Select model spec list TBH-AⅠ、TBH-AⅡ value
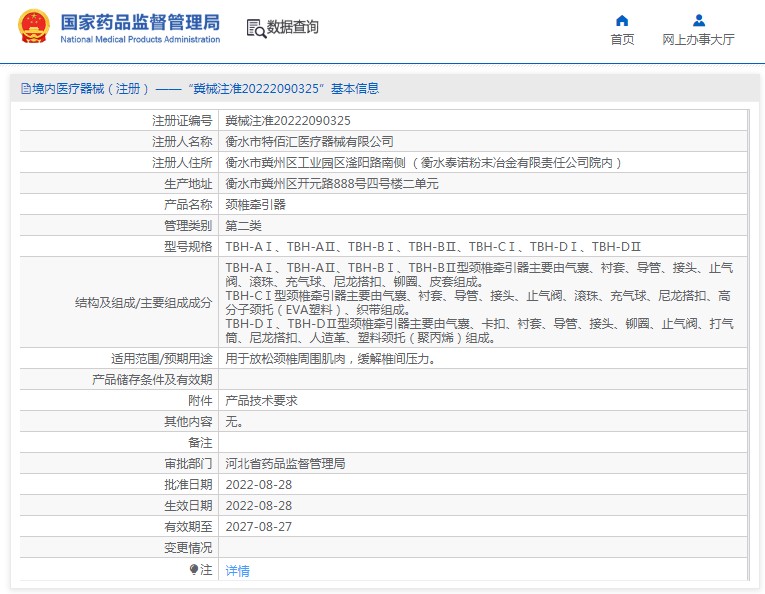This screenshot has width=765, height=594. [433, 246]
